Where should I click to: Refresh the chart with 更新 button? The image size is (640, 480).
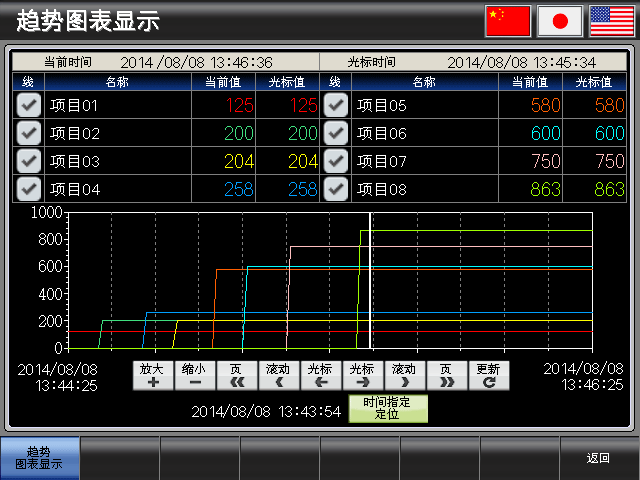(488, 375)
